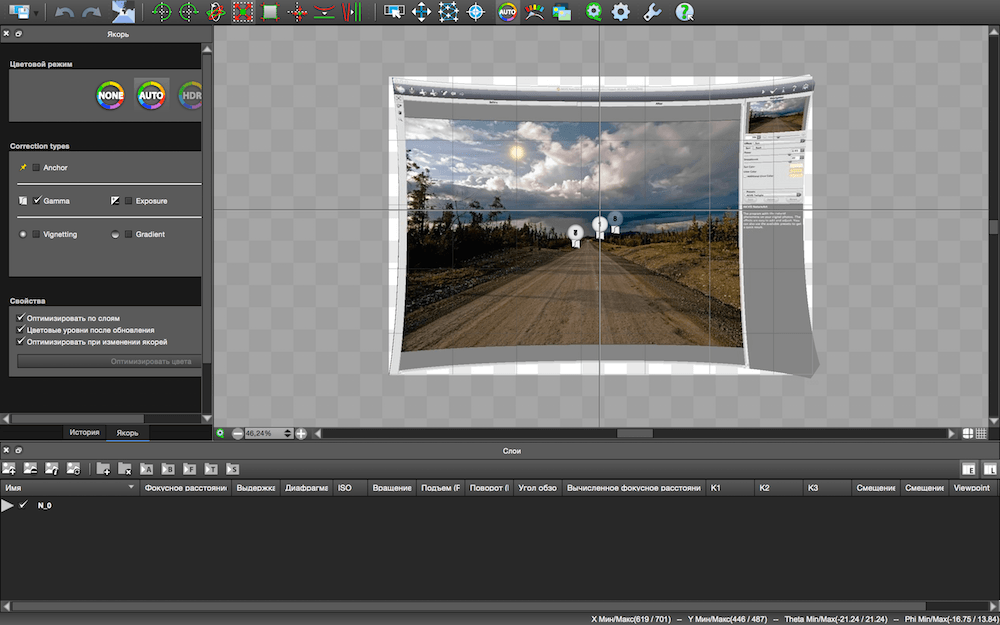The width and height of the screenshot is (1000, 625).
Task: Click the help question mark icon
Action: (684, 11)
